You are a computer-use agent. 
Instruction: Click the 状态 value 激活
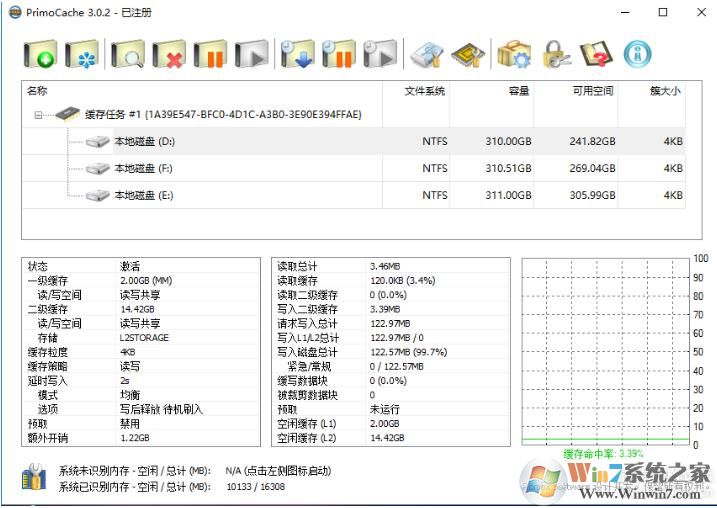[x=130, y=266]
